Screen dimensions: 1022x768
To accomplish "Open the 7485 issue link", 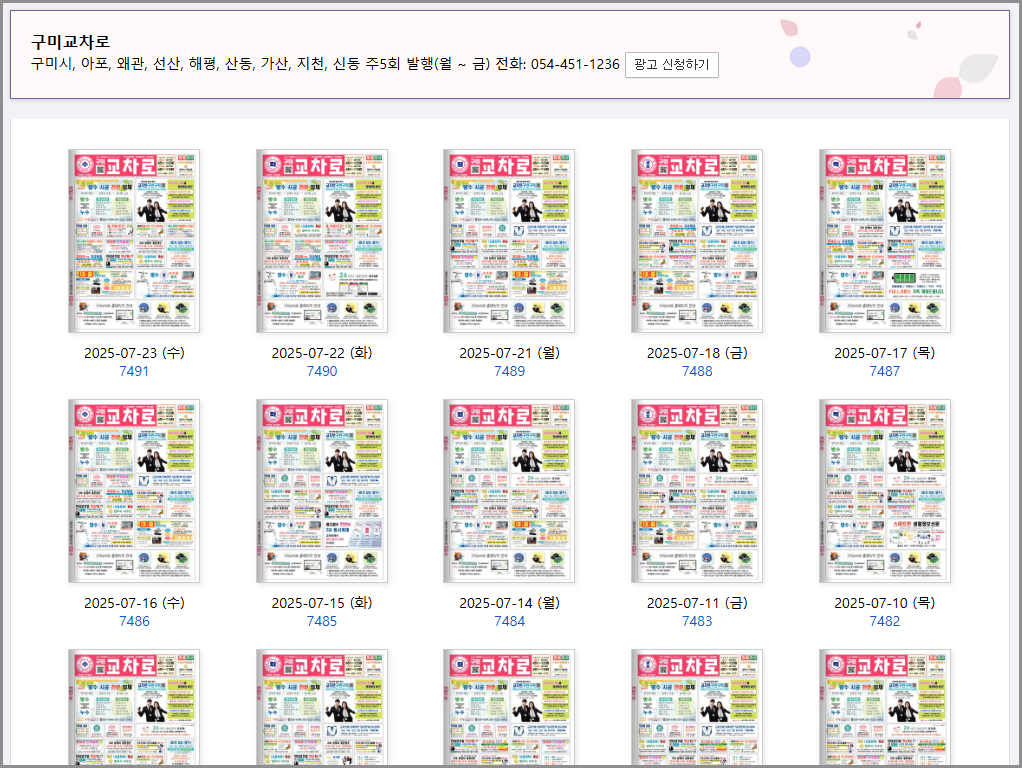I will click(322, 621).
